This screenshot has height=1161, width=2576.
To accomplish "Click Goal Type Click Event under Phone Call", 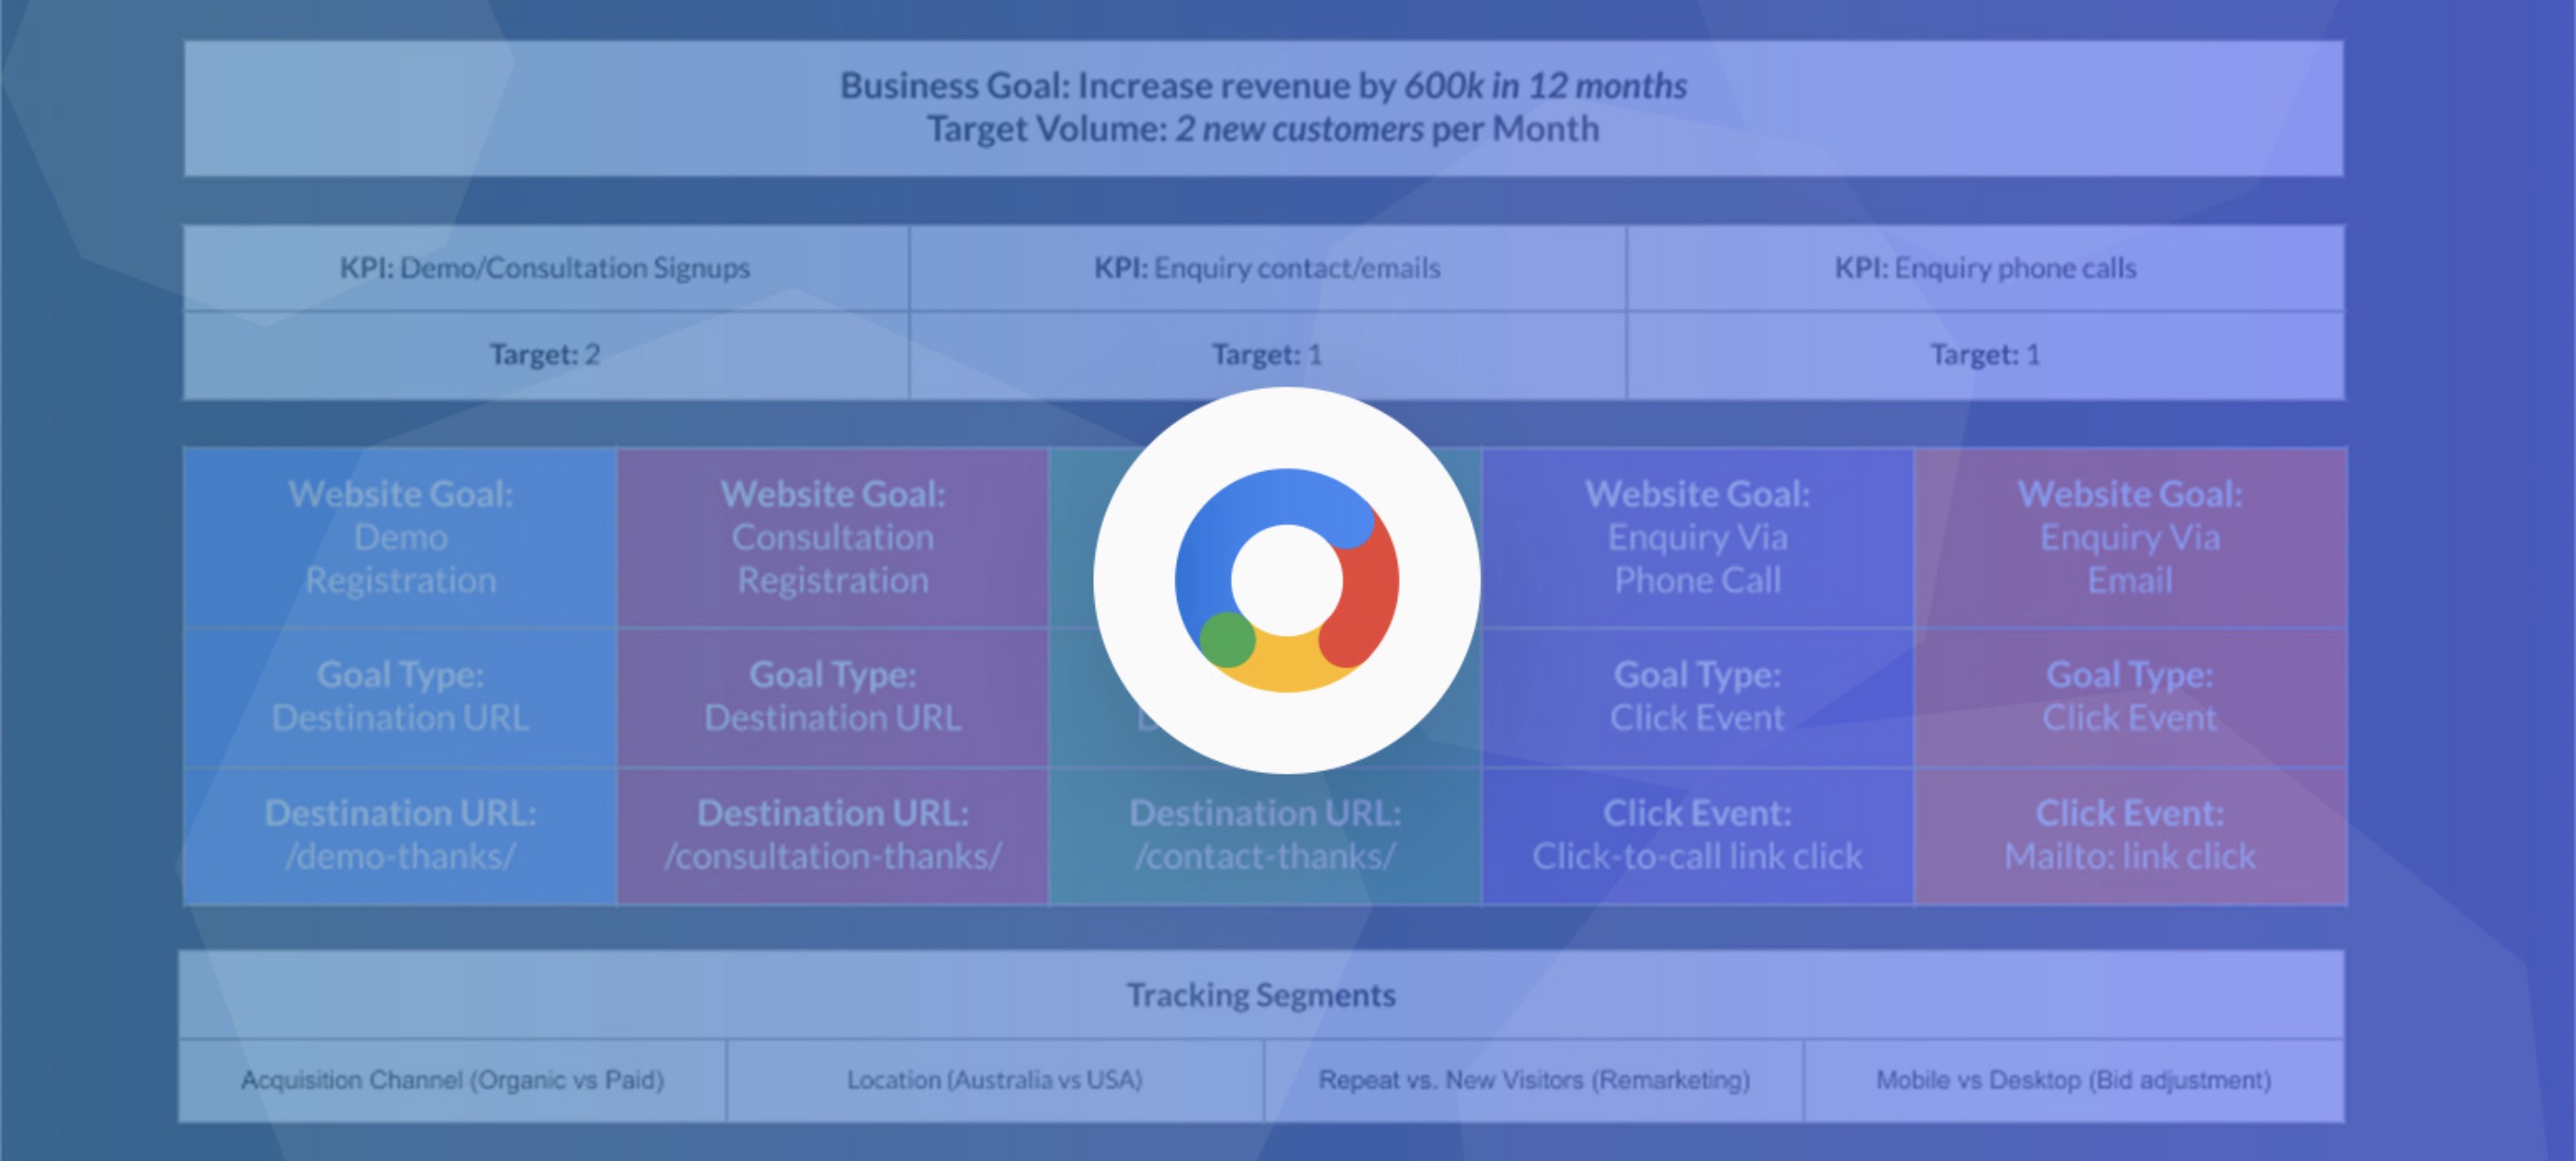I will pyautogui.click(x=1697, y=697).
